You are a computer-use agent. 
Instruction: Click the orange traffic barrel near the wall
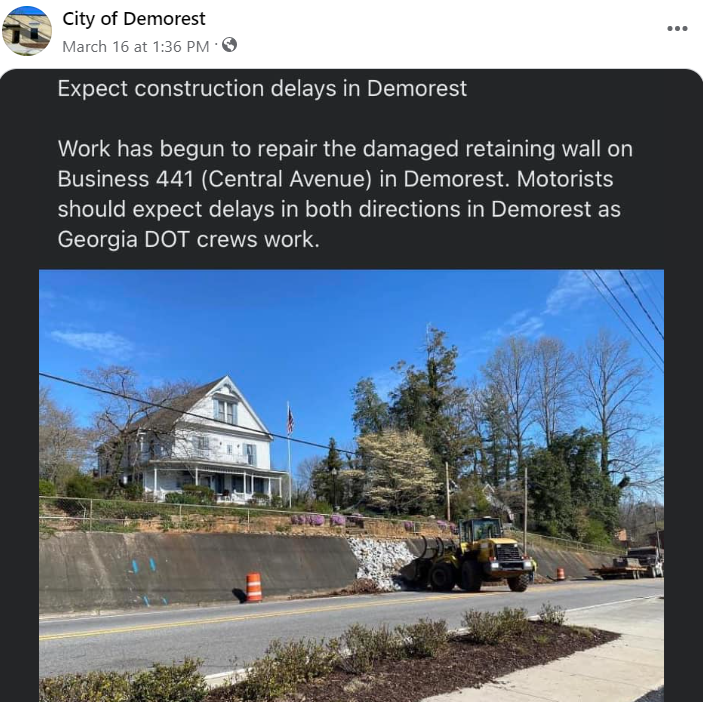click(254, 587)
